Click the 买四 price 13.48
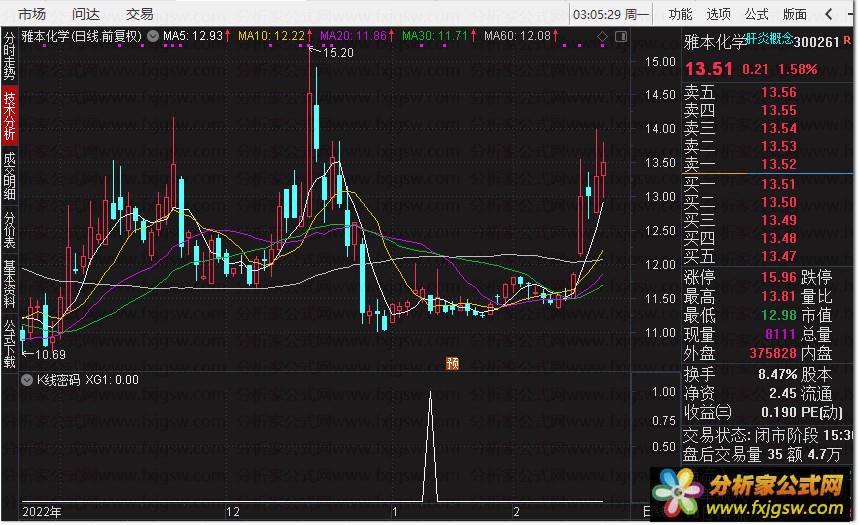This screenshot has height=525, width=860. pyautogui.click(x=779, y=238)
